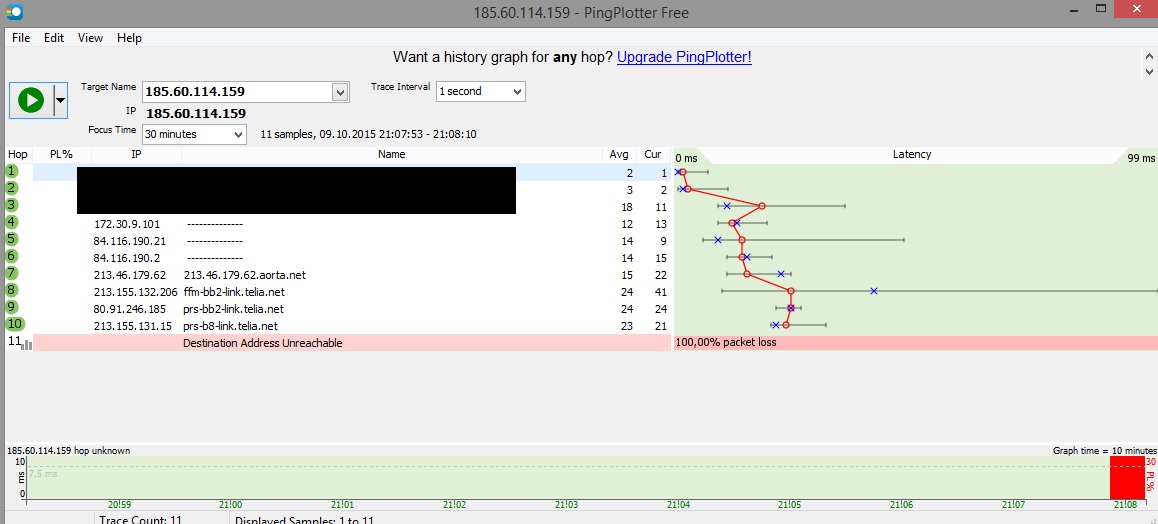Click the 0 ms latency scale label

coord(686,158)
